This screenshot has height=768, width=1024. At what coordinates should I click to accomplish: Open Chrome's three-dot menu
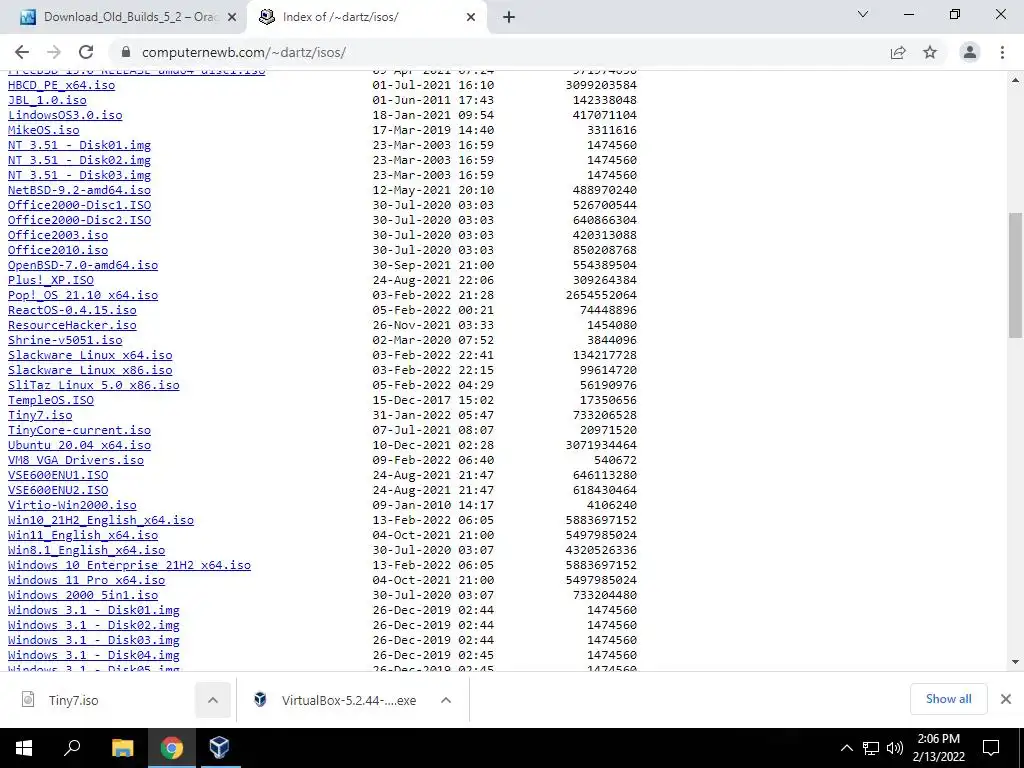(1002, 52)
